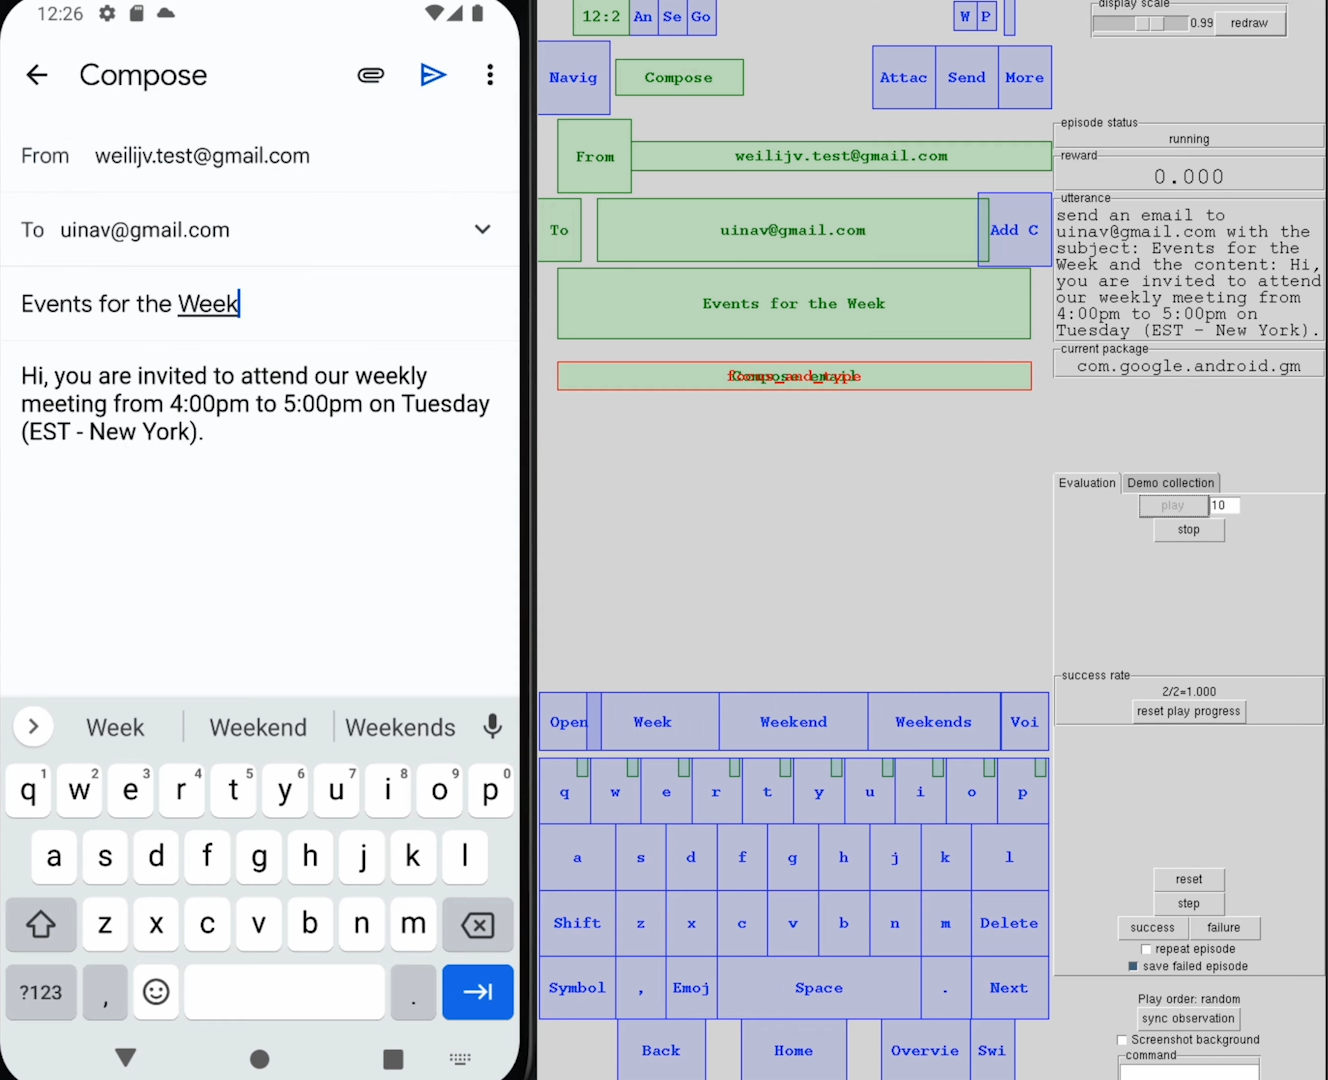Mark episode with the failure button

tap(1224, 928)
